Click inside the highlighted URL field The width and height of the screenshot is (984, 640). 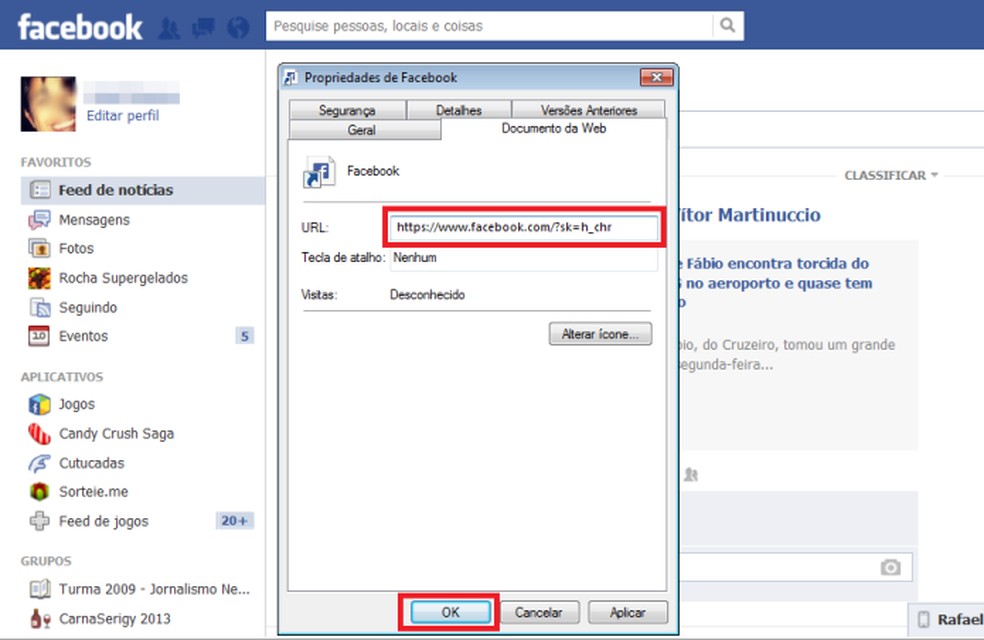(522, 227)
